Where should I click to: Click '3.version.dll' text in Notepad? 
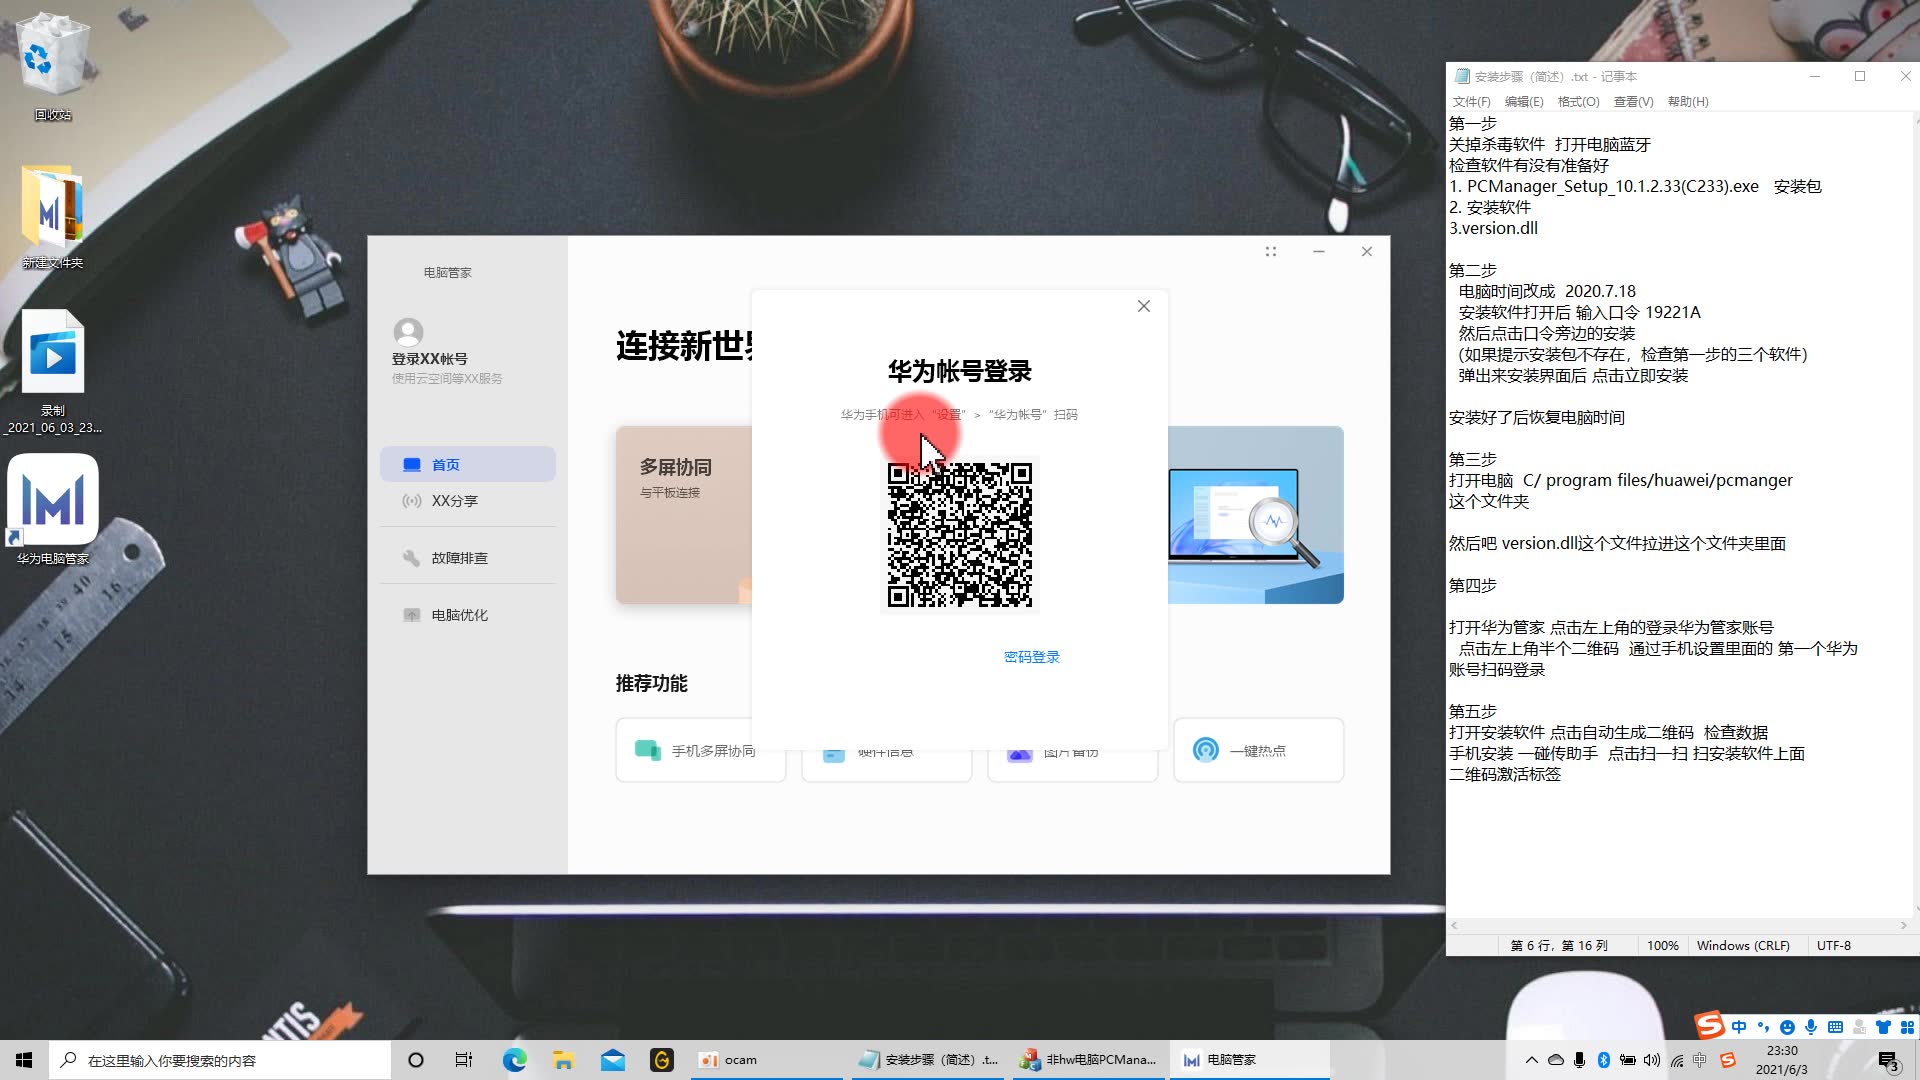tap(1494, 228)
